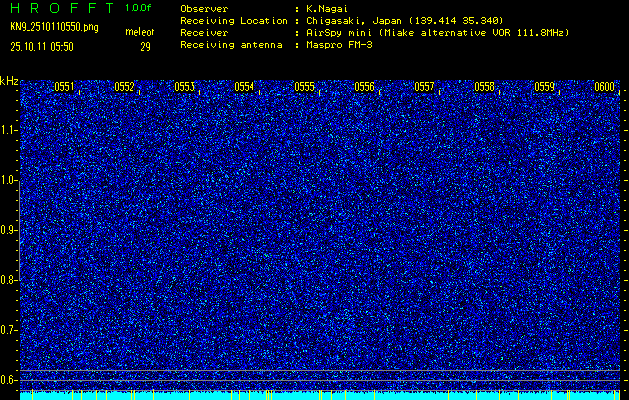Click the HROFFT title text
Image resolution: width=629 pixels, height=400 pixels.
coord(62,8)
